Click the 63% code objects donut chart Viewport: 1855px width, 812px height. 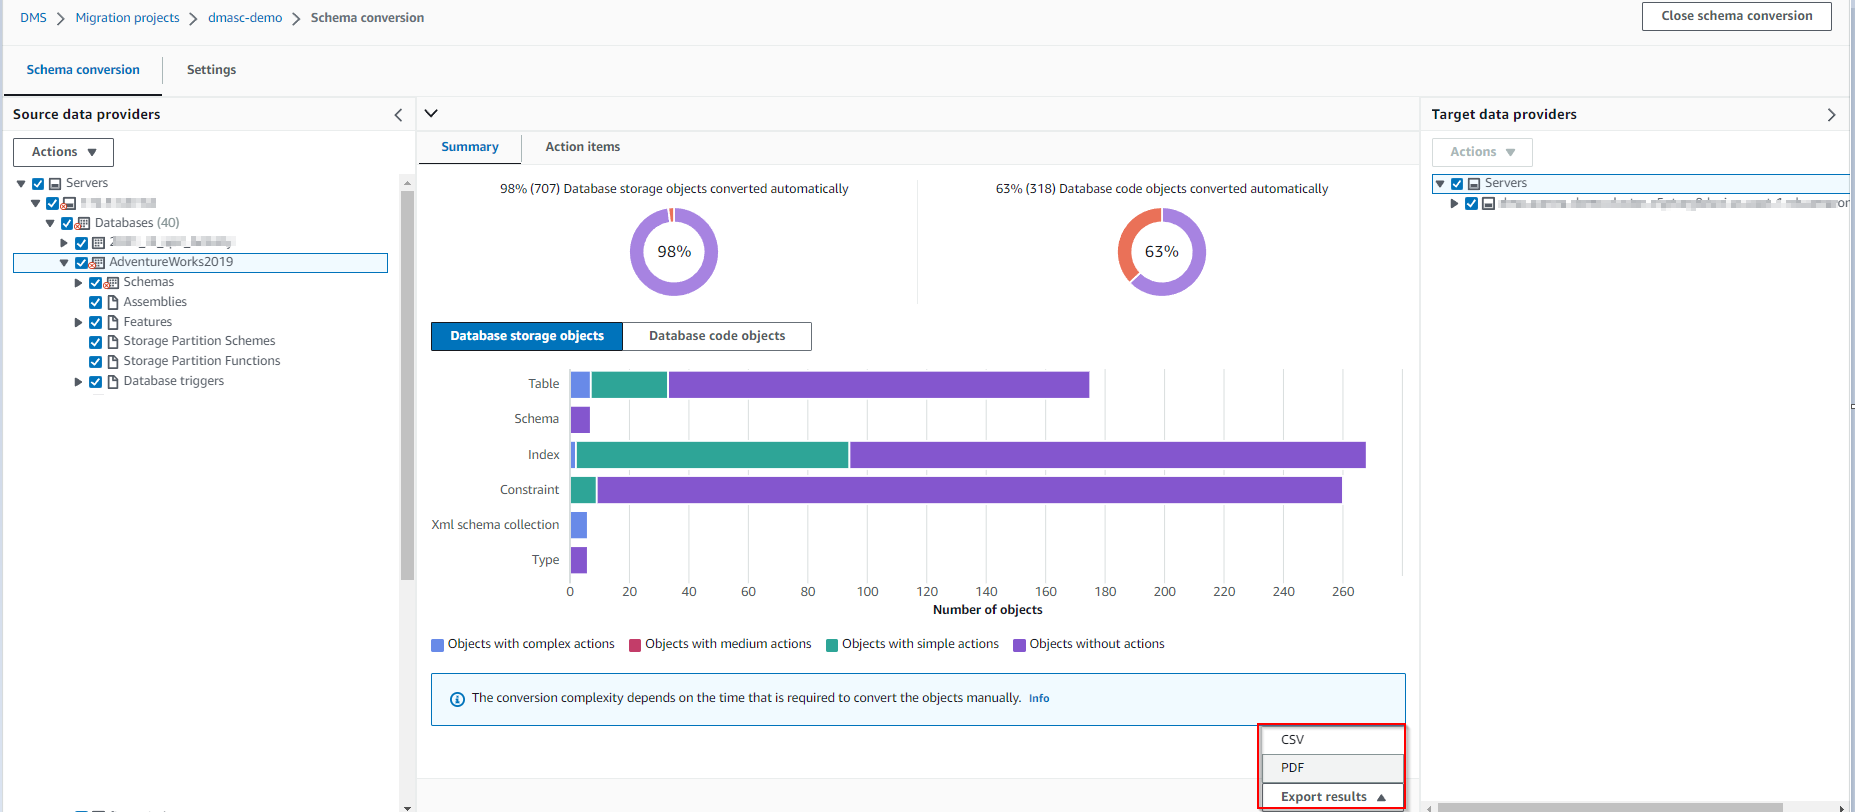1161,252
